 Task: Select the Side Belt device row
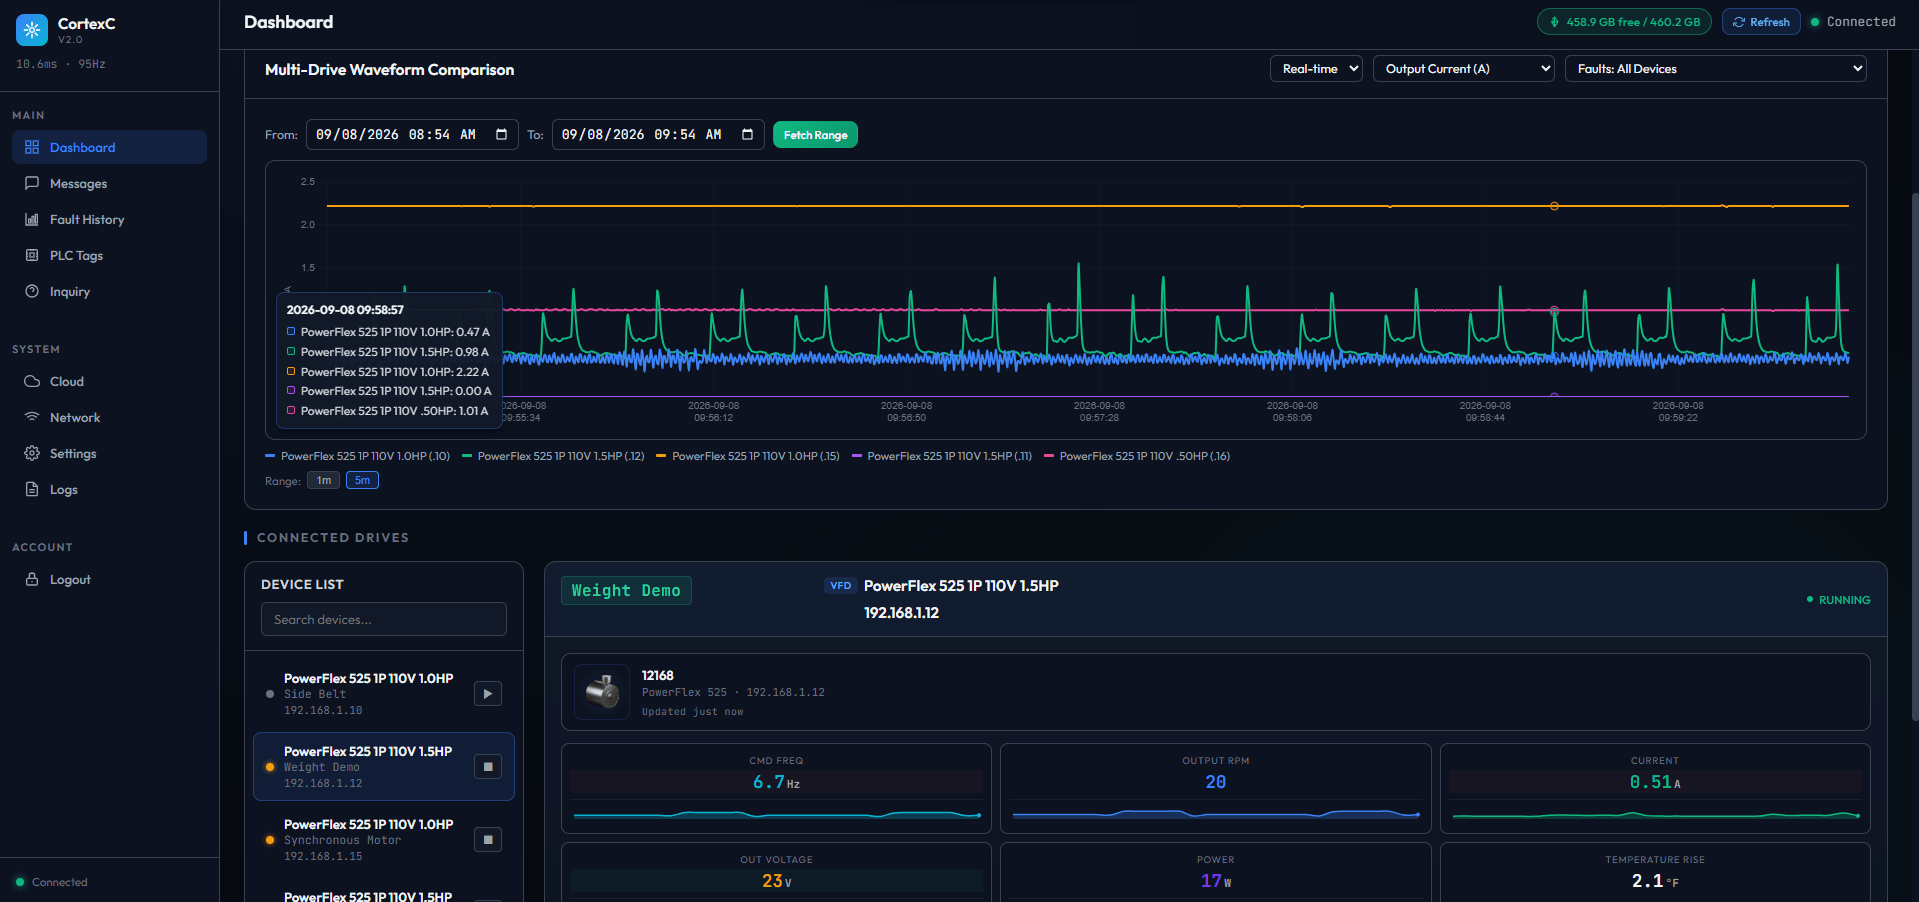(x=384, y=694)
